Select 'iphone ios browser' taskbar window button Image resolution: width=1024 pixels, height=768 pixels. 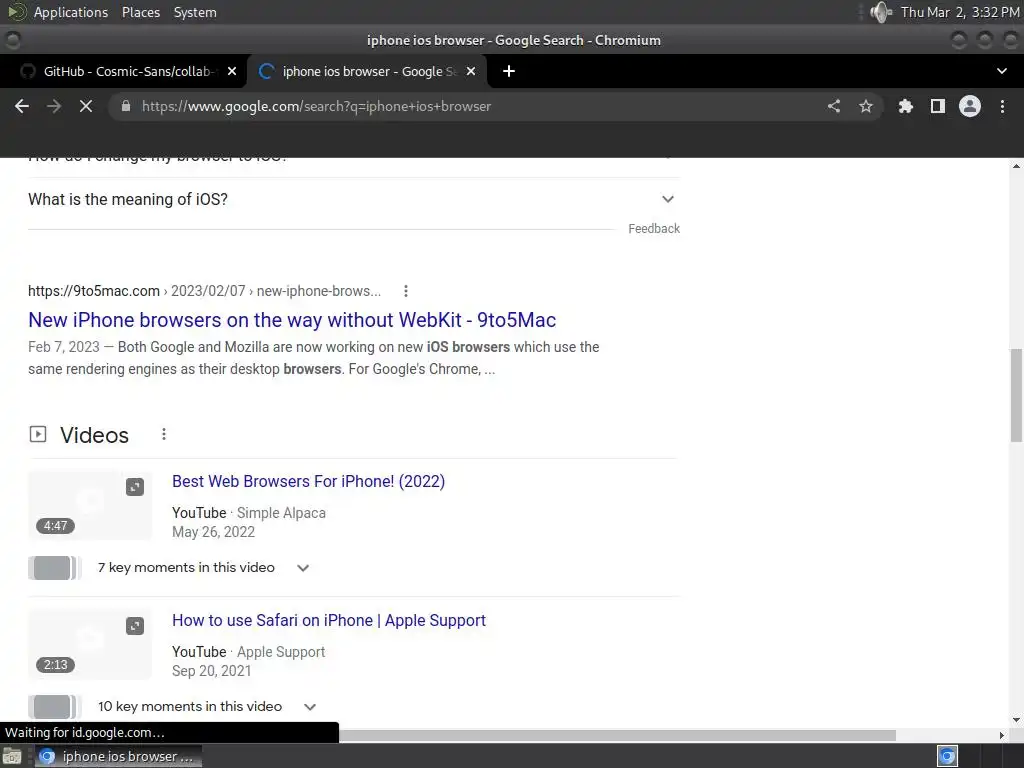pos(118,756)
